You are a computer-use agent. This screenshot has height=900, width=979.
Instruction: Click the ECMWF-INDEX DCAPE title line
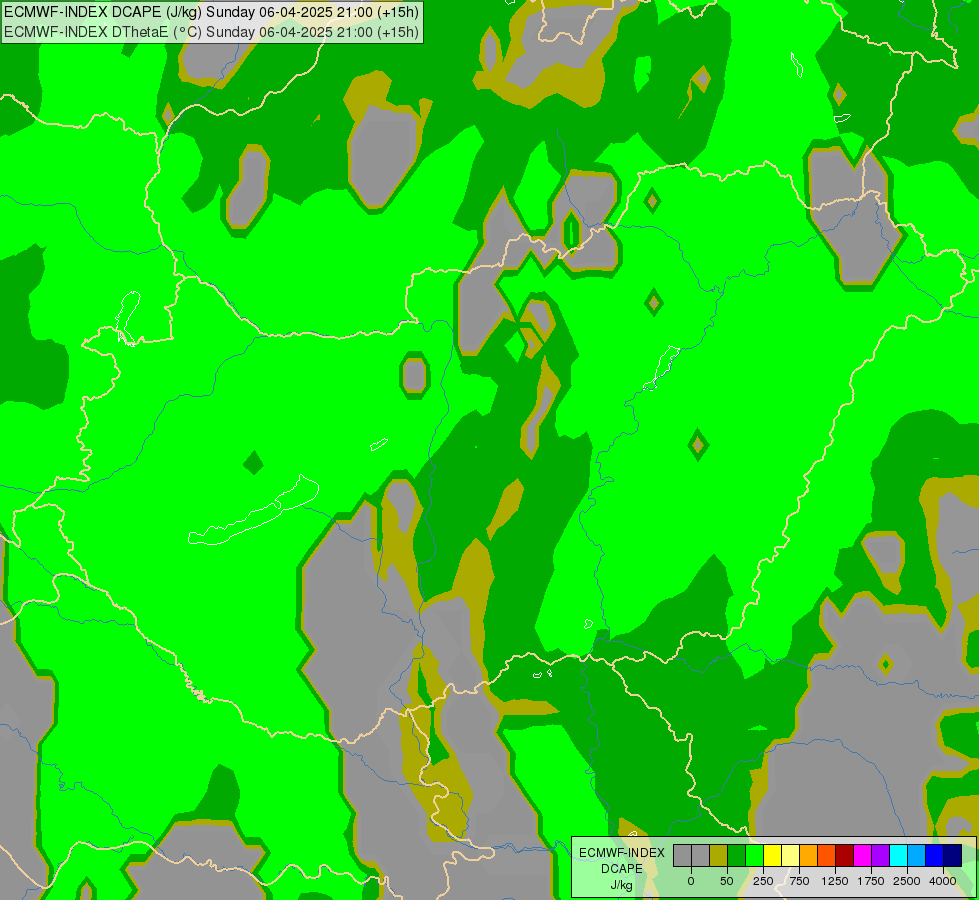(212, 12)
